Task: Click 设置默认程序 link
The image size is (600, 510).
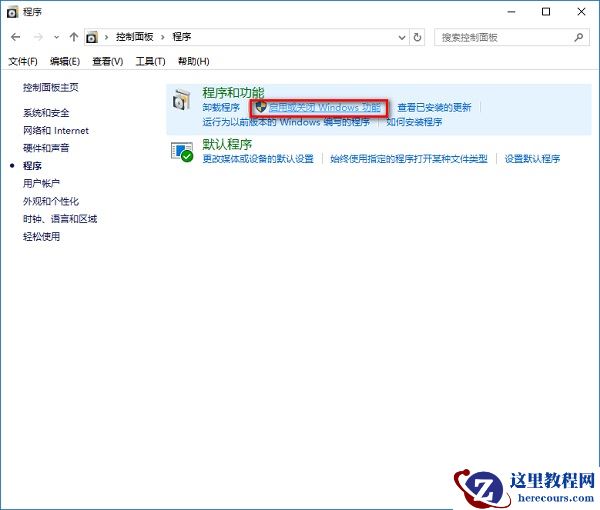Action: click(x=532, y=159)
